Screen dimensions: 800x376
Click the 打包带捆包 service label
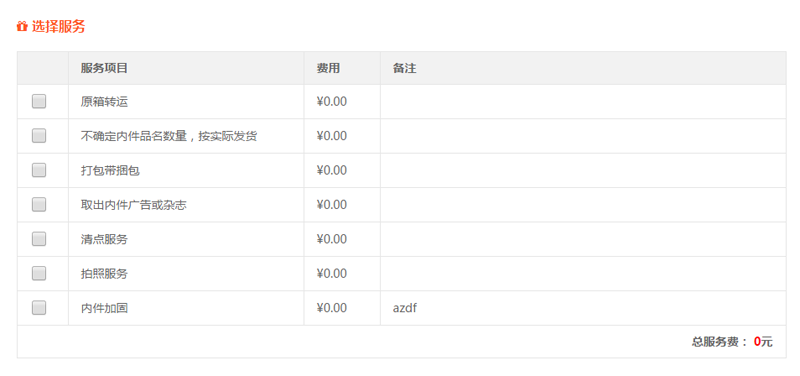[110, 170]
